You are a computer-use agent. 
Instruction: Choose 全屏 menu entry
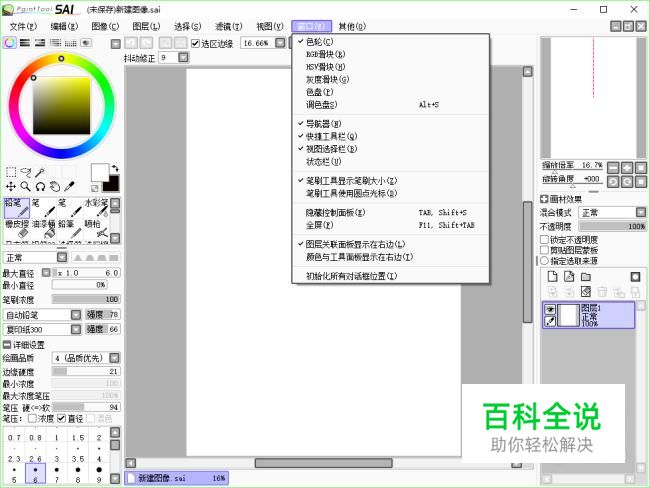(319, 225)
